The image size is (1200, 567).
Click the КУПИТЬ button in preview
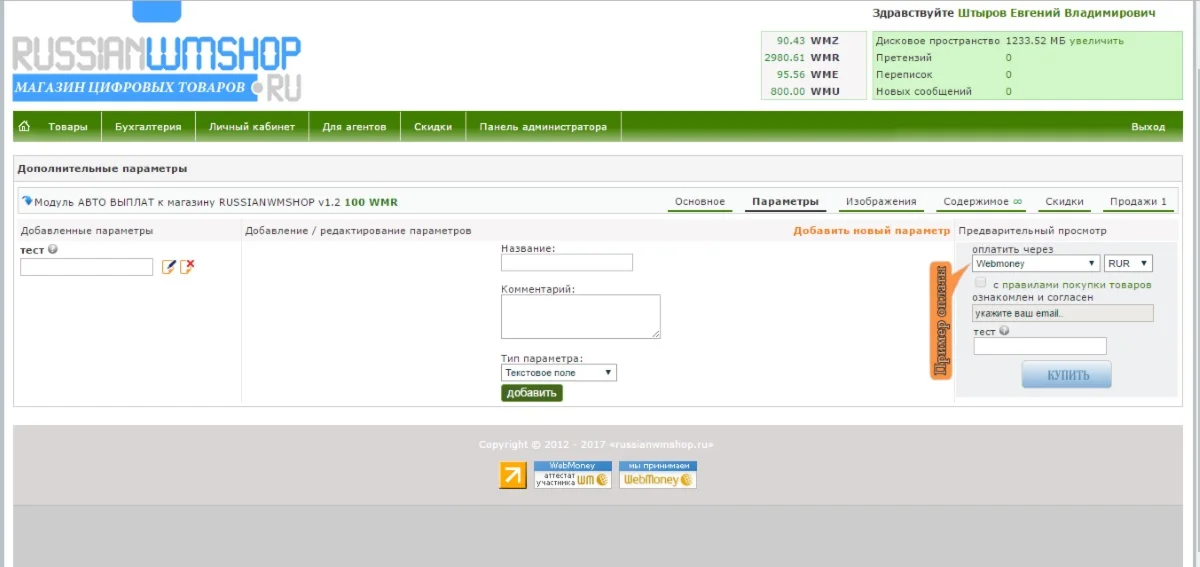(x=1066, y=375)
